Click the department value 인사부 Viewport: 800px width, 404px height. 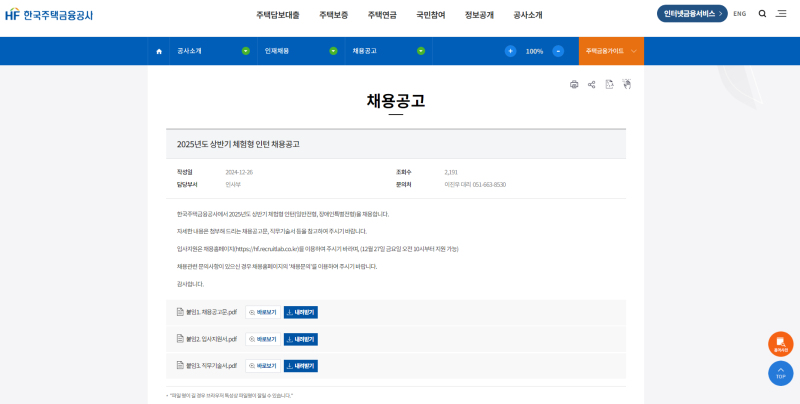click(x=233, y=185)
